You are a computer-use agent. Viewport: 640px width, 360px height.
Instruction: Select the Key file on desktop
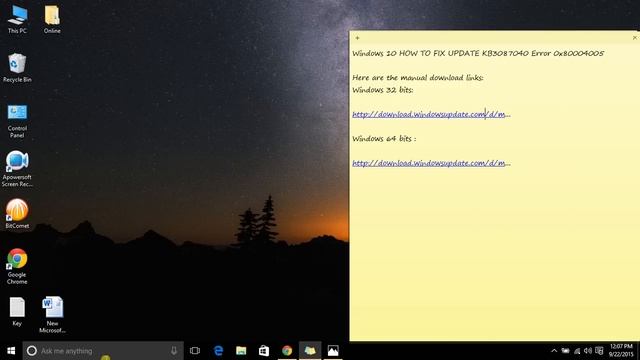pos(17,311)
